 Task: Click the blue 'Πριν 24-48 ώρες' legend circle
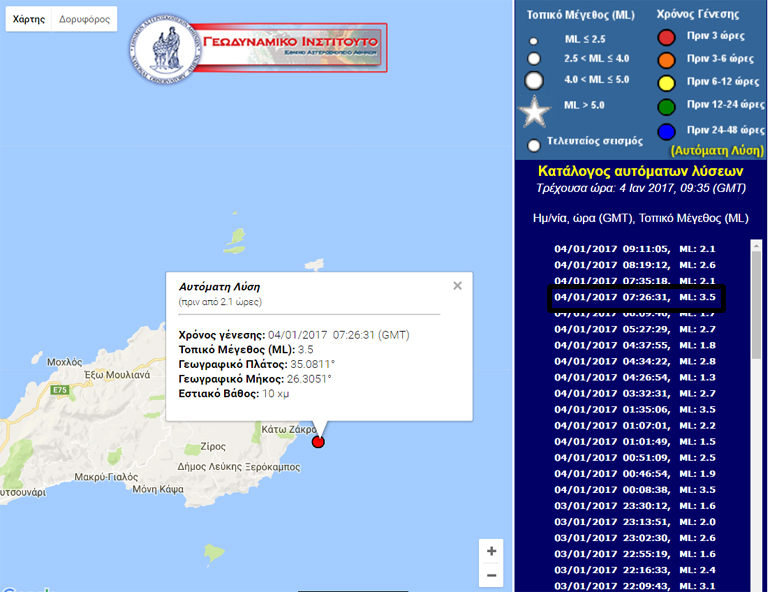click(667, 131)
